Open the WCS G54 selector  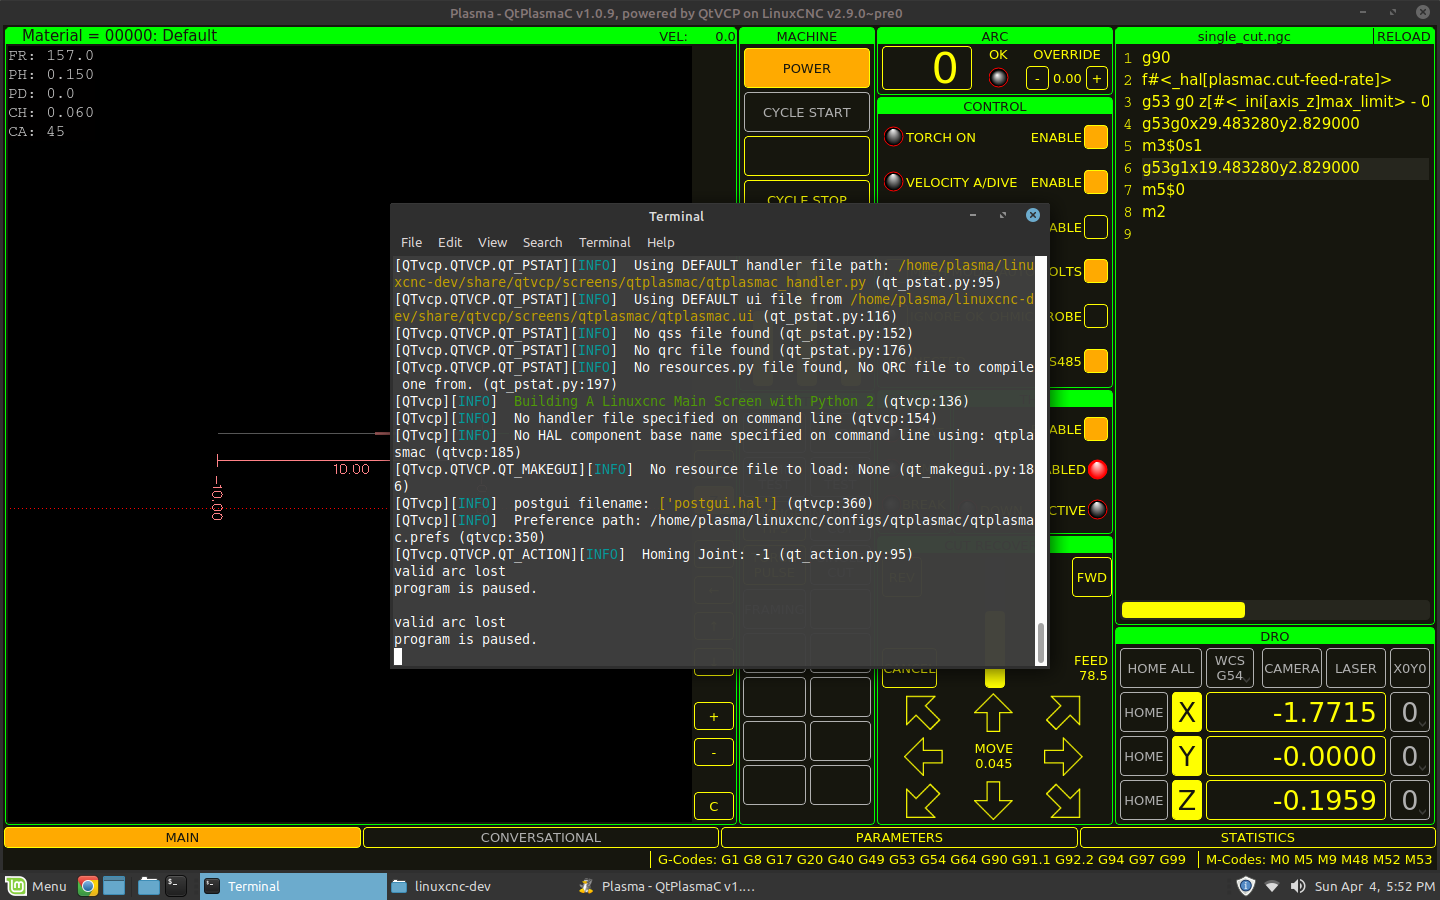pyautogui.click(x=1230, y=668)
